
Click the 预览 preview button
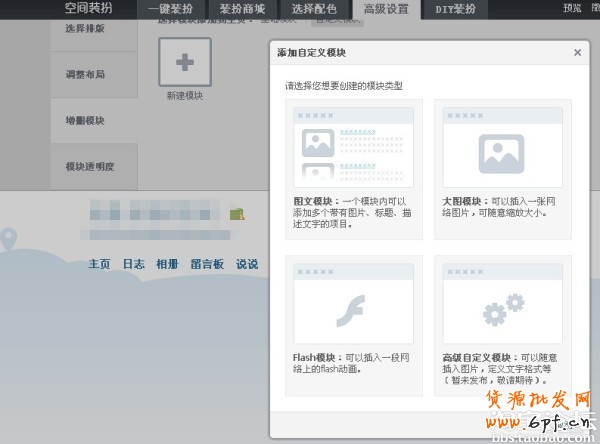coord(572,8)
